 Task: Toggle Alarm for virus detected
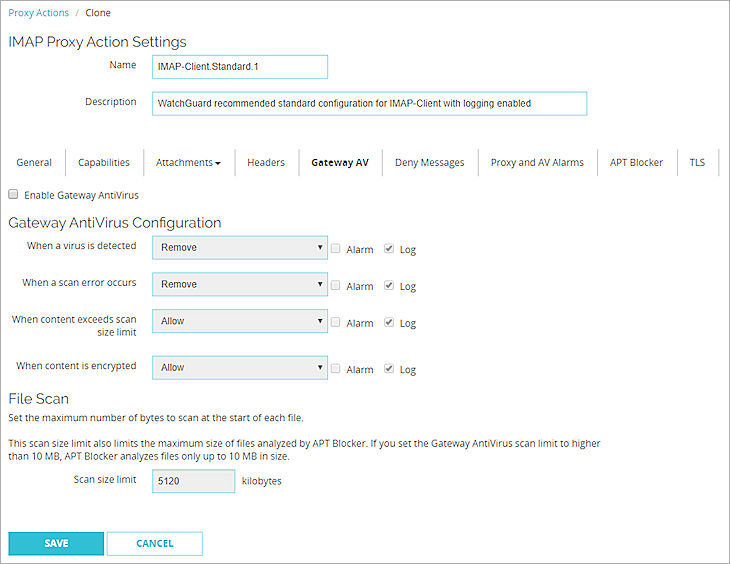(x=336, y=248)
